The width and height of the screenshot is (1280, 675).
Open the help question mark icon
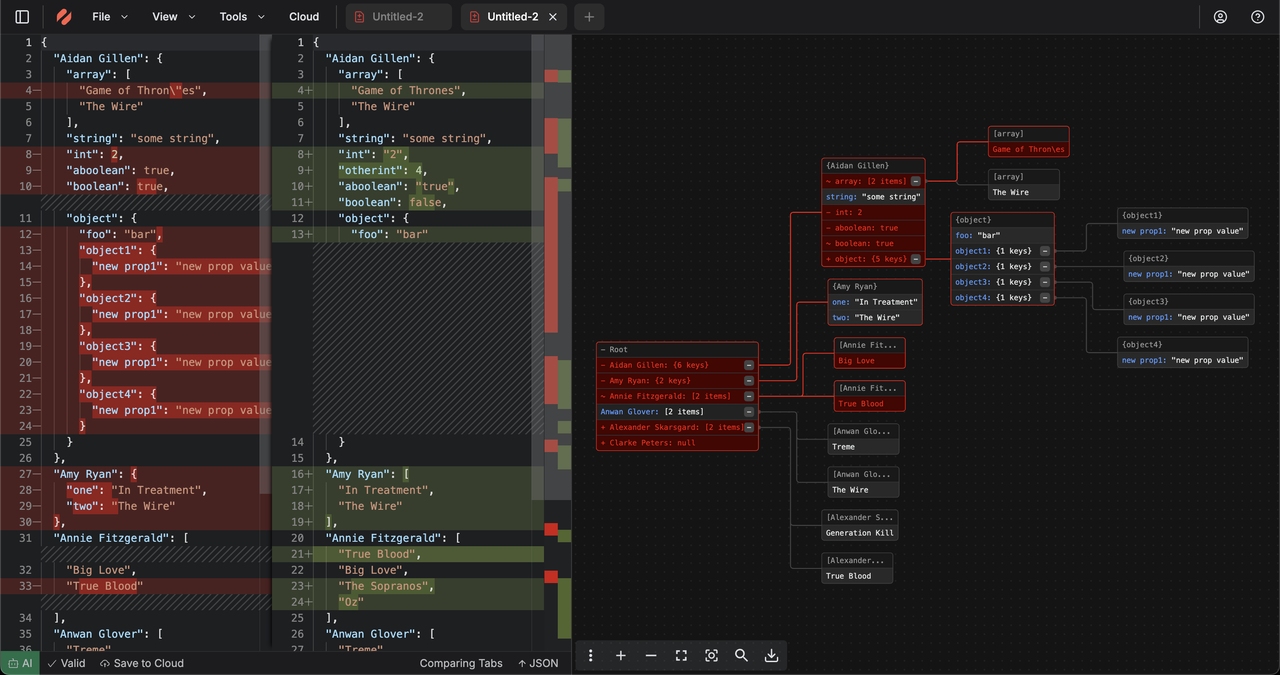[1258, 17]
